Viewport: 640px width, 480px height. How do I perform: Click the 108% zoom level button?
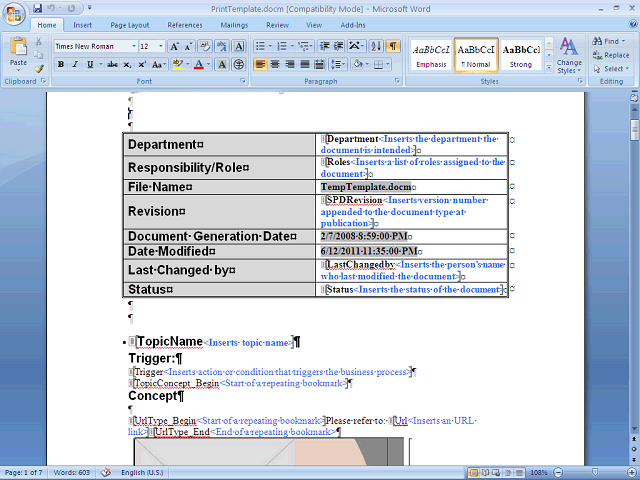click(x=539, y=473)
